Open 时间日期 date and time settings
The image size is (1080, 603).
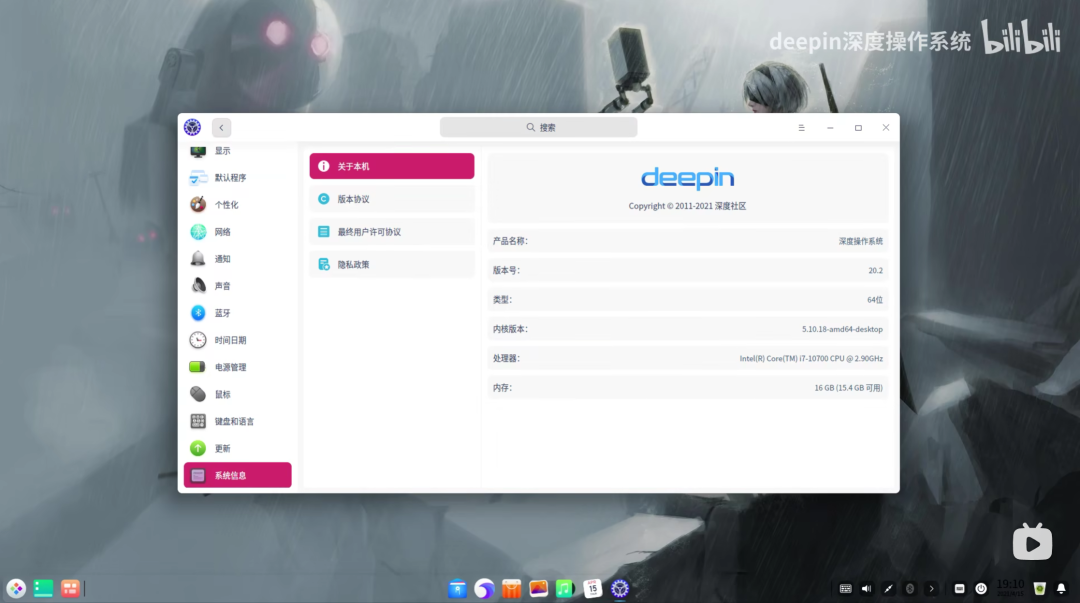click(237, 340)
